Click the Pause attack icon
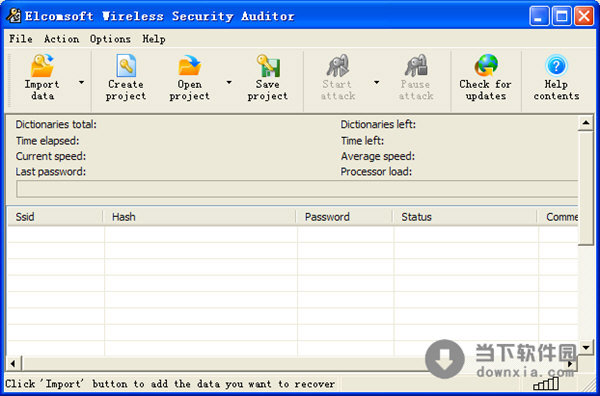Viewport: 600px width, 396px height. coord(416,65)
